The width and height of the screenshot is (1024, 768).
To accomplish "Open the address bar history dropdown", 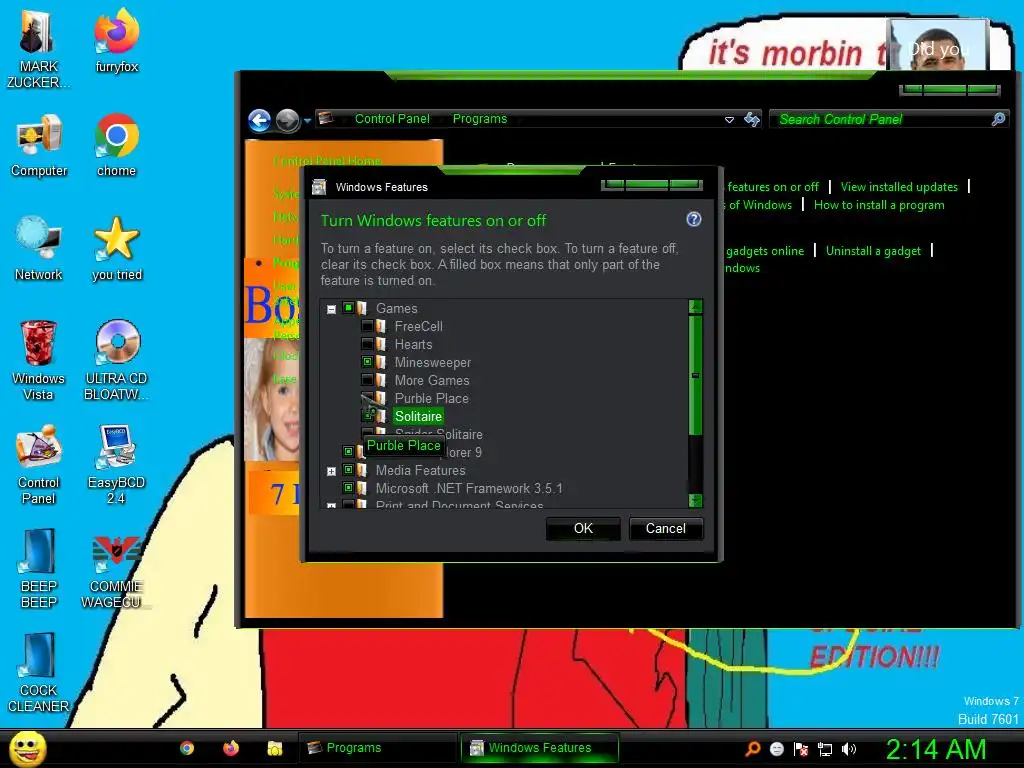I will (729, 120).
